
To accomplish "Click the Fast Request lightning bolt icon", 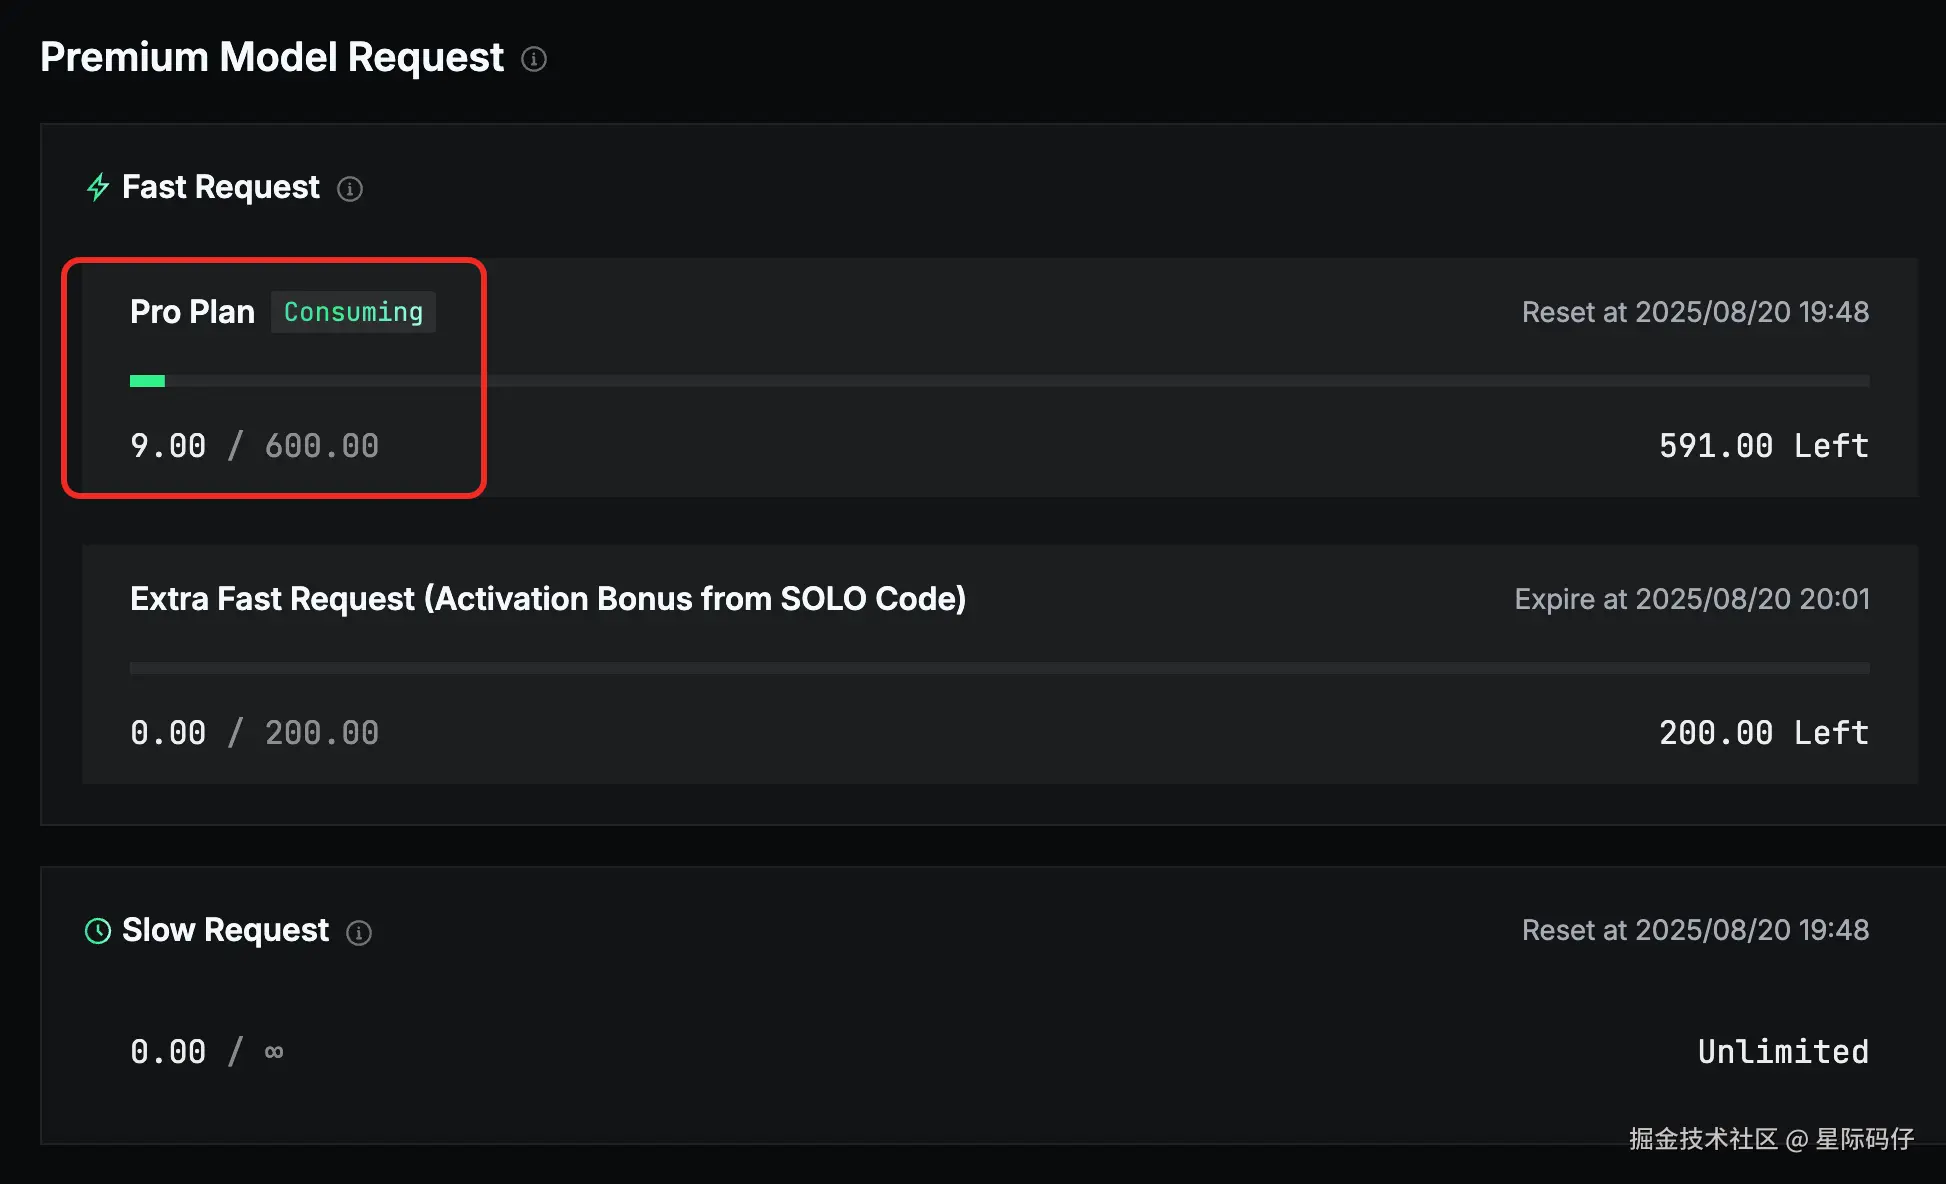I will pyautogui.click(x=98, y=187).
